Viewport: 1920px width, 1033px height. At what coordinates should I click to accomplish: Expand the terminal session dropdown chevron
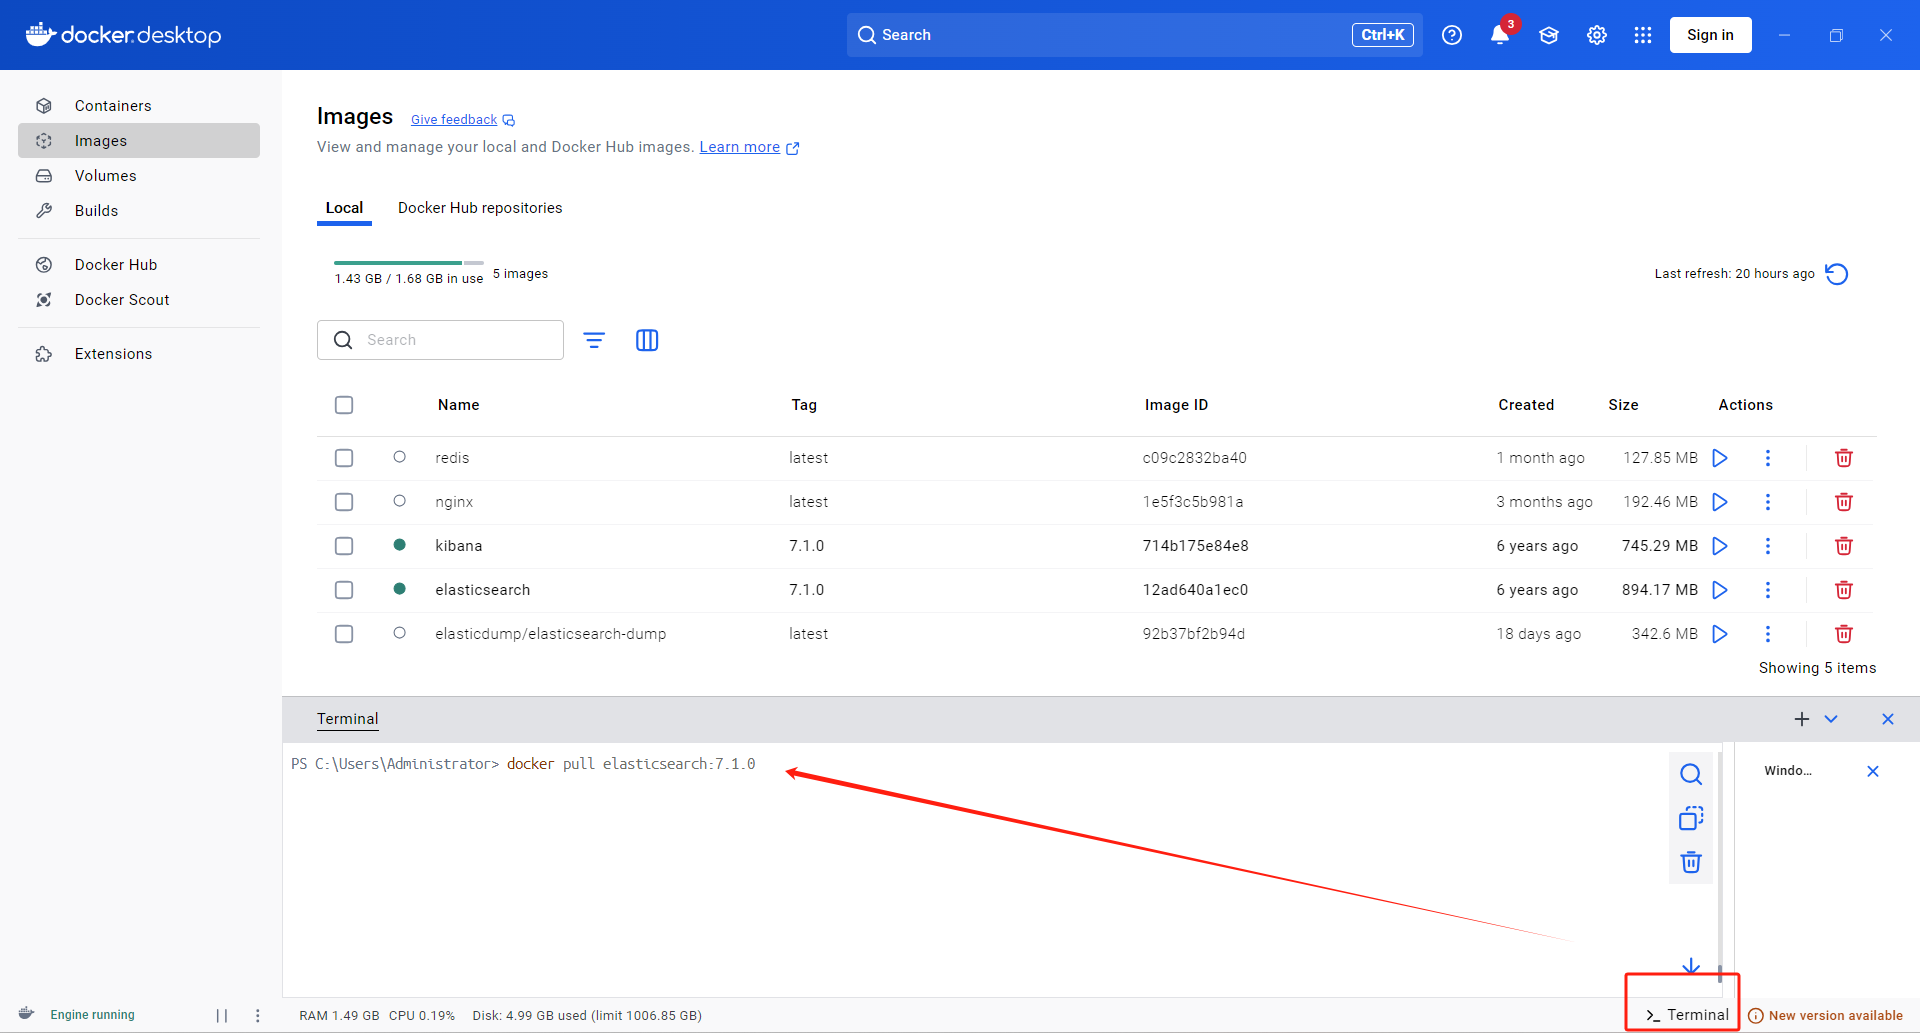coord(1831,719)
